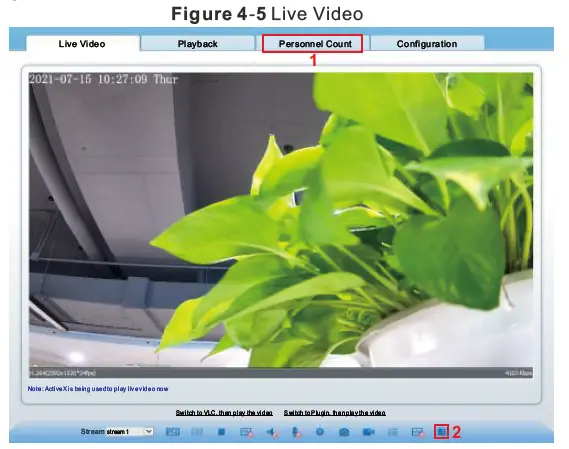The width and height of the screenshot is (569, 449).
Task: Go to the Configuration tab
Action: tap(427, 44)
